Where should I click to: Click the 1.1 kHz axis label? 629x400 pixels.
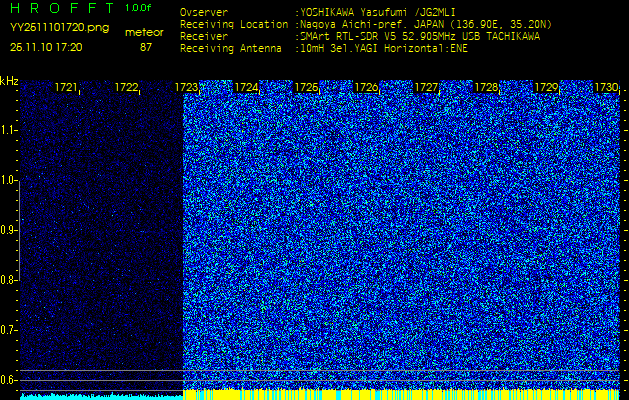9,130
